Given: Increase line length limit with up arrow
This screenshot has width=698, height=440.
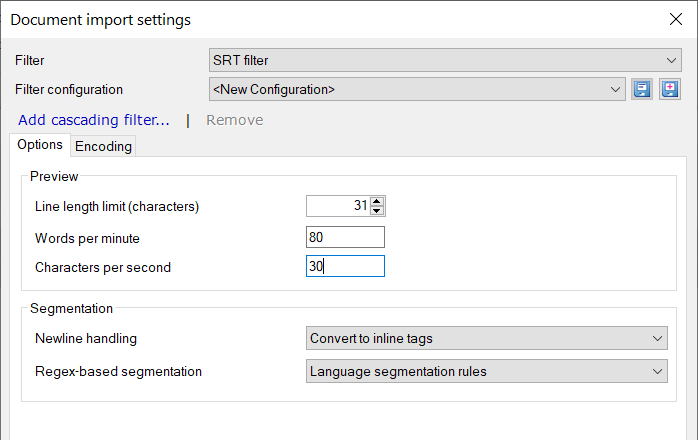Looking at the screenshot, I should click(377, 202).
